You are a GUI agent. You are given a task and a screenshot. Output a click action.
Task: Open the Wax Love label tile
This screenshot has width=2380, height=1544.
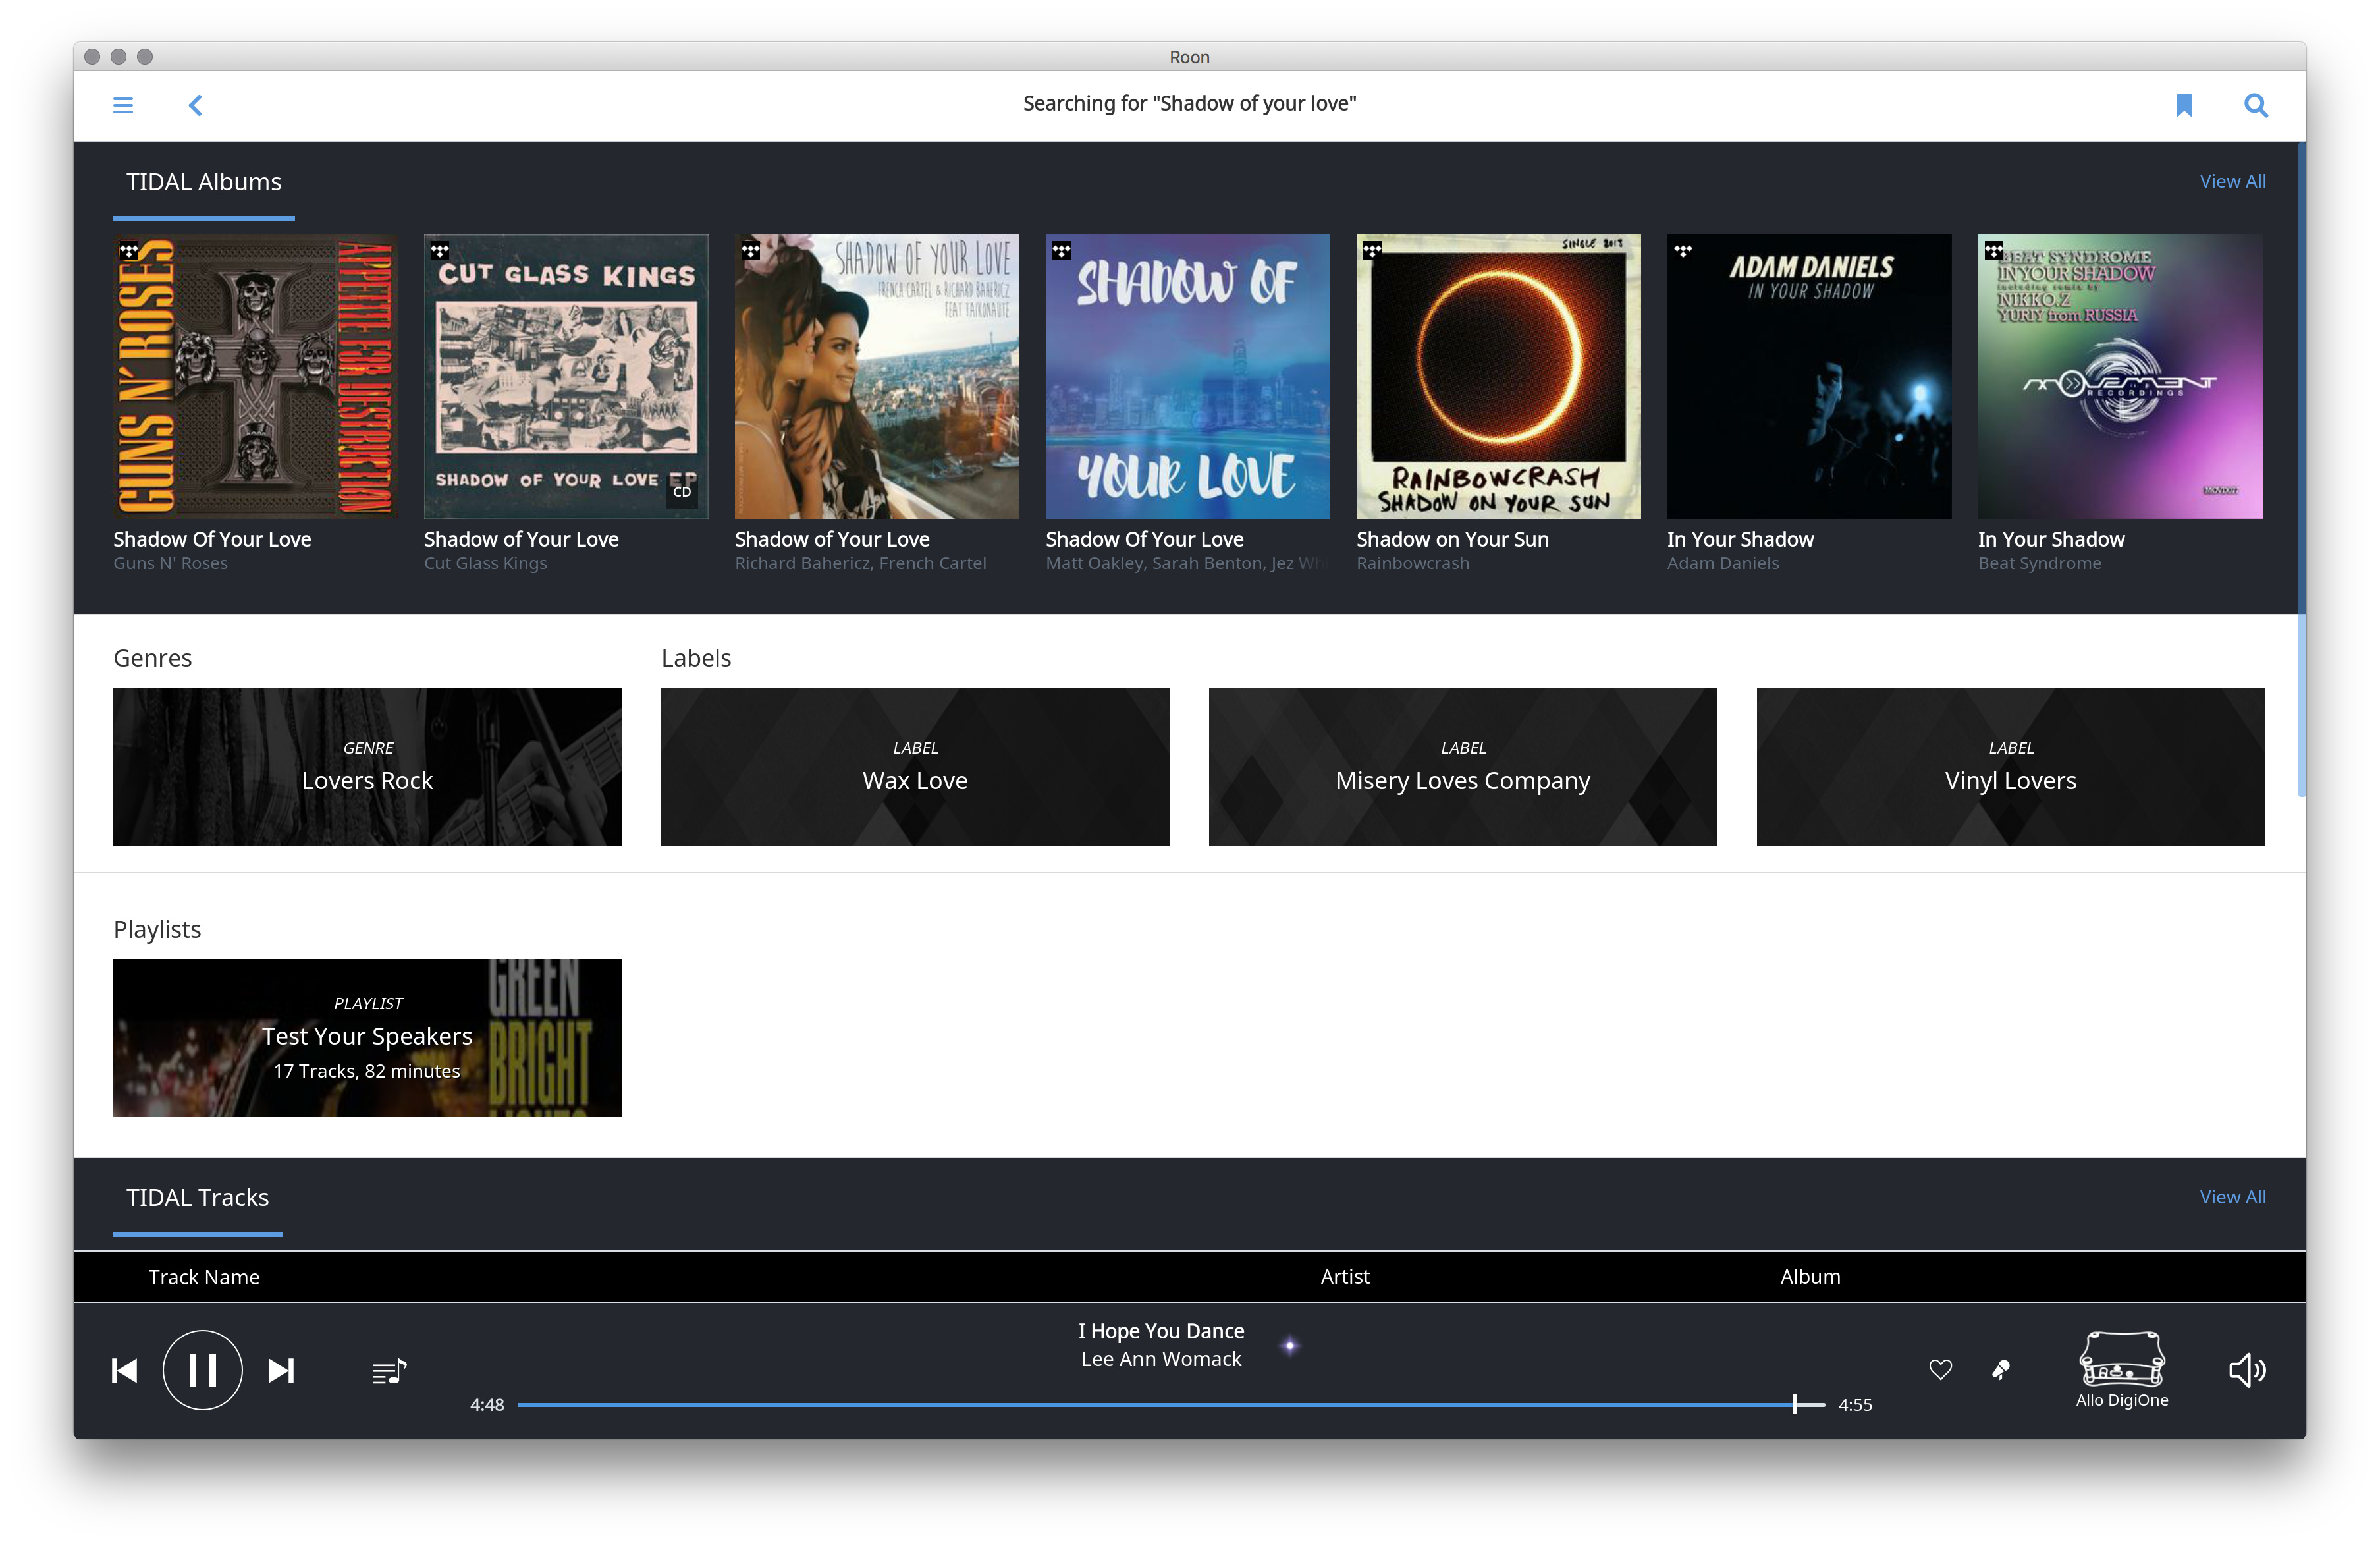coord(915,766)
